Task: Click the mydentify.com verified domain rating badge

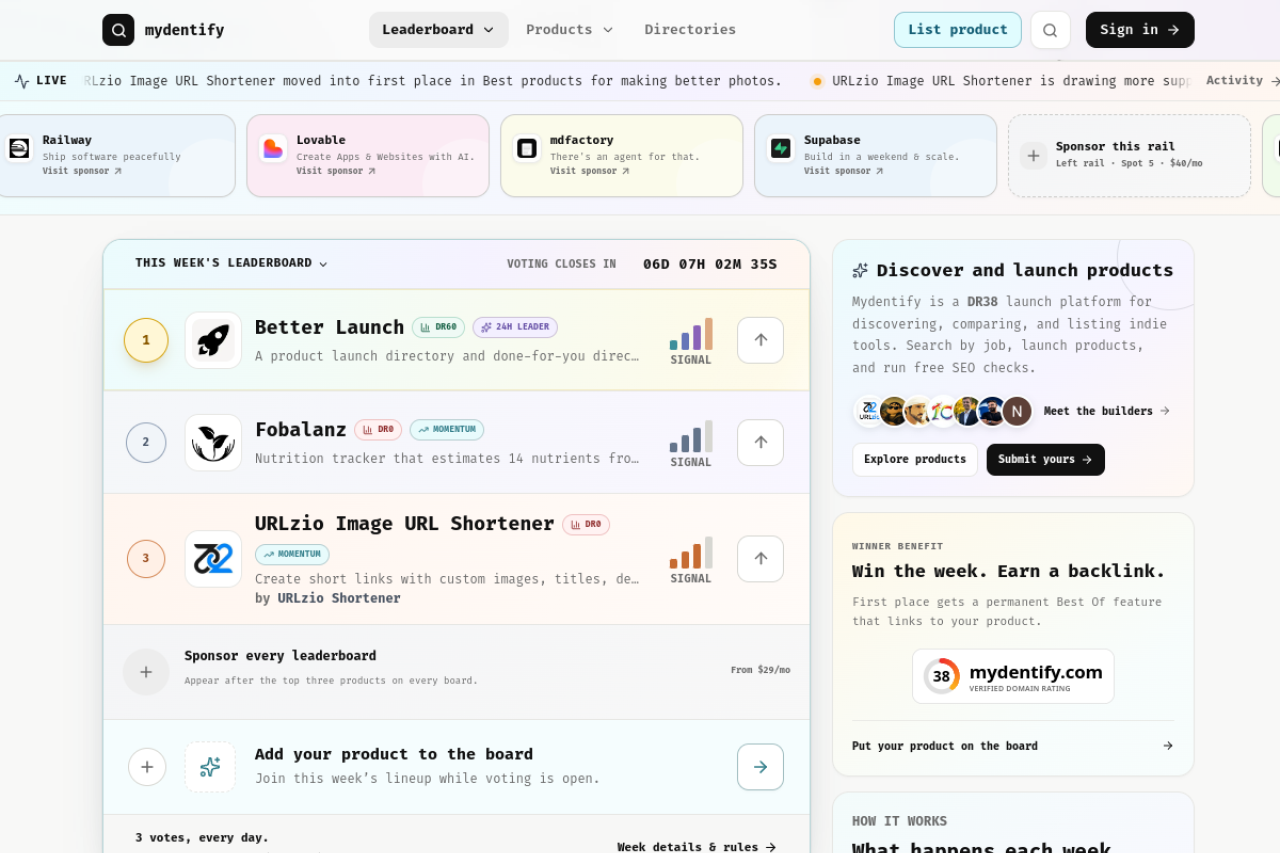Action: point(1013,676)
